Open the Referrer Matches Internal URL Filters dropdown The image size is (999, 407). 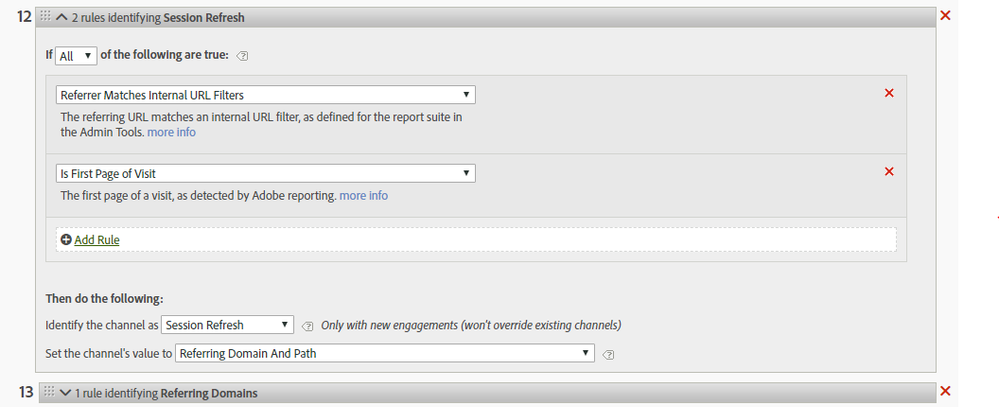[x=265, y=95]
